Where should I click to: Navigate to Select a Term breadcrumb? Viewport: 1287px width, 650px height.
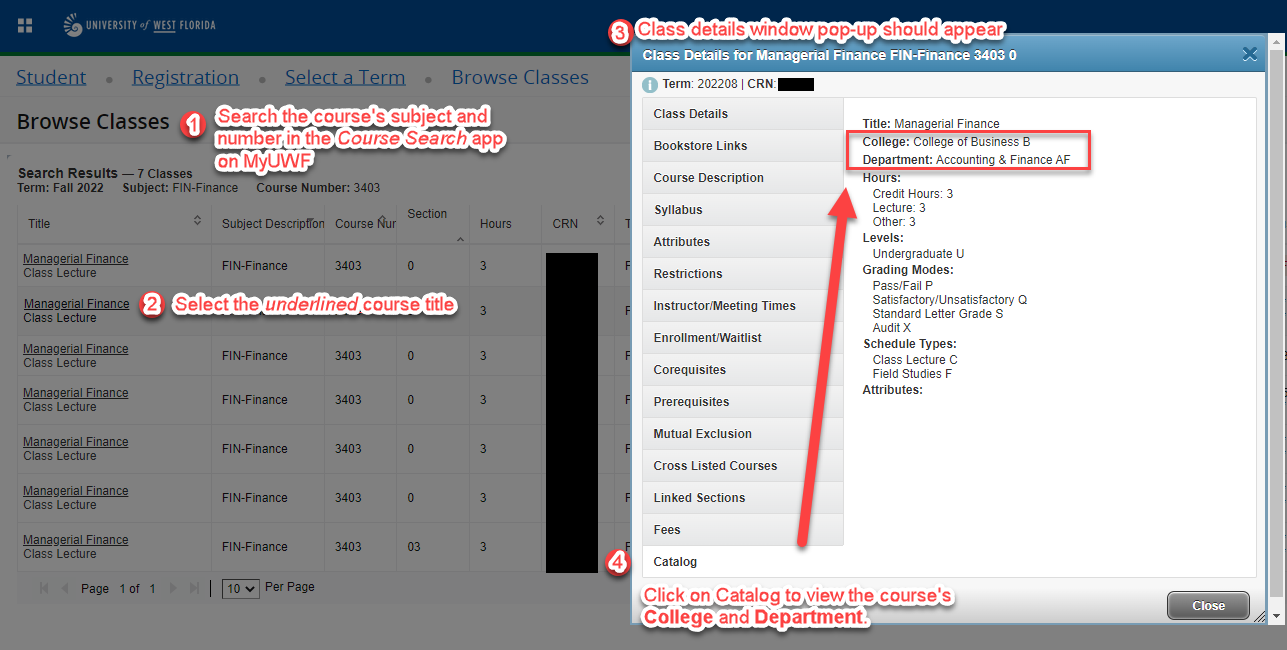[x=345, y=78]
